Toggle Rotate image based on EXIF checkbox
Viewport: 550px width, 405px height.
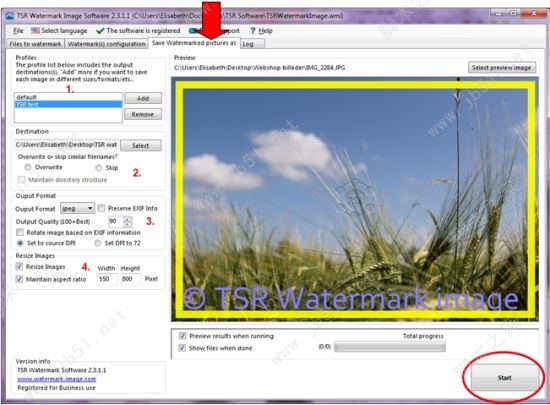coord(20,232)
